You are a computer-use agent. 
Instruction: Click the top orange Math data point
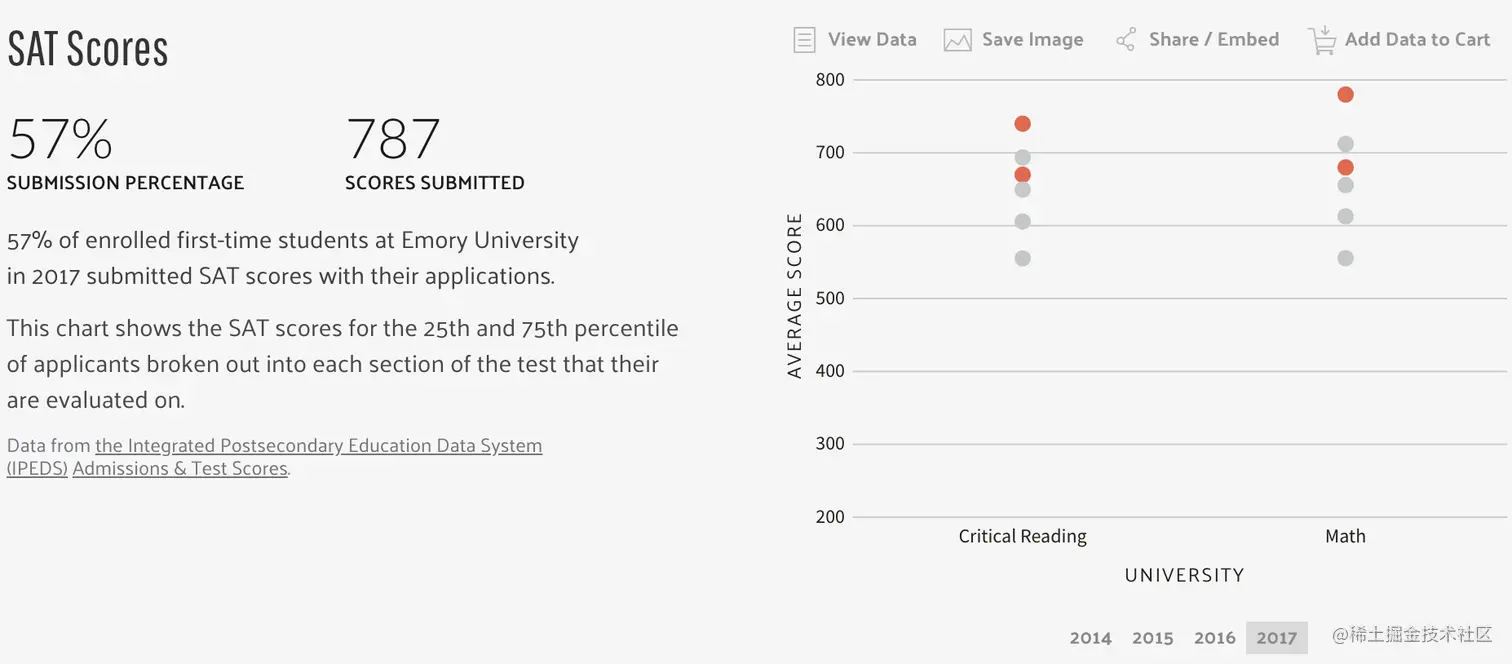click(x=1345, y=95)
